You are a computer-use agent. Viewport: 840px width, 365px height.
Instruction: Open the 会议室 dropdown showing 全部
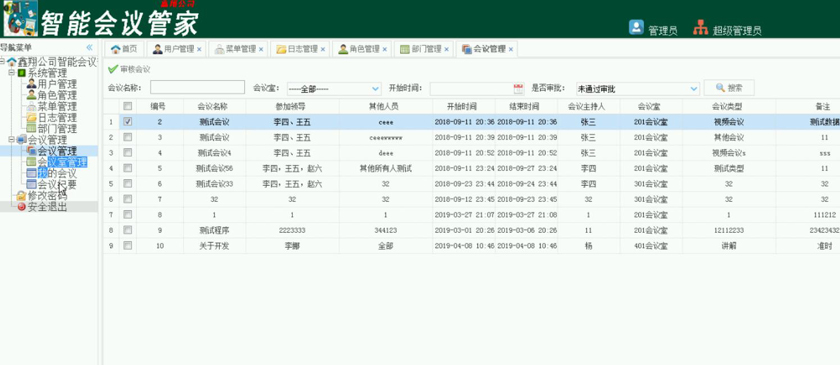point(334,88)
